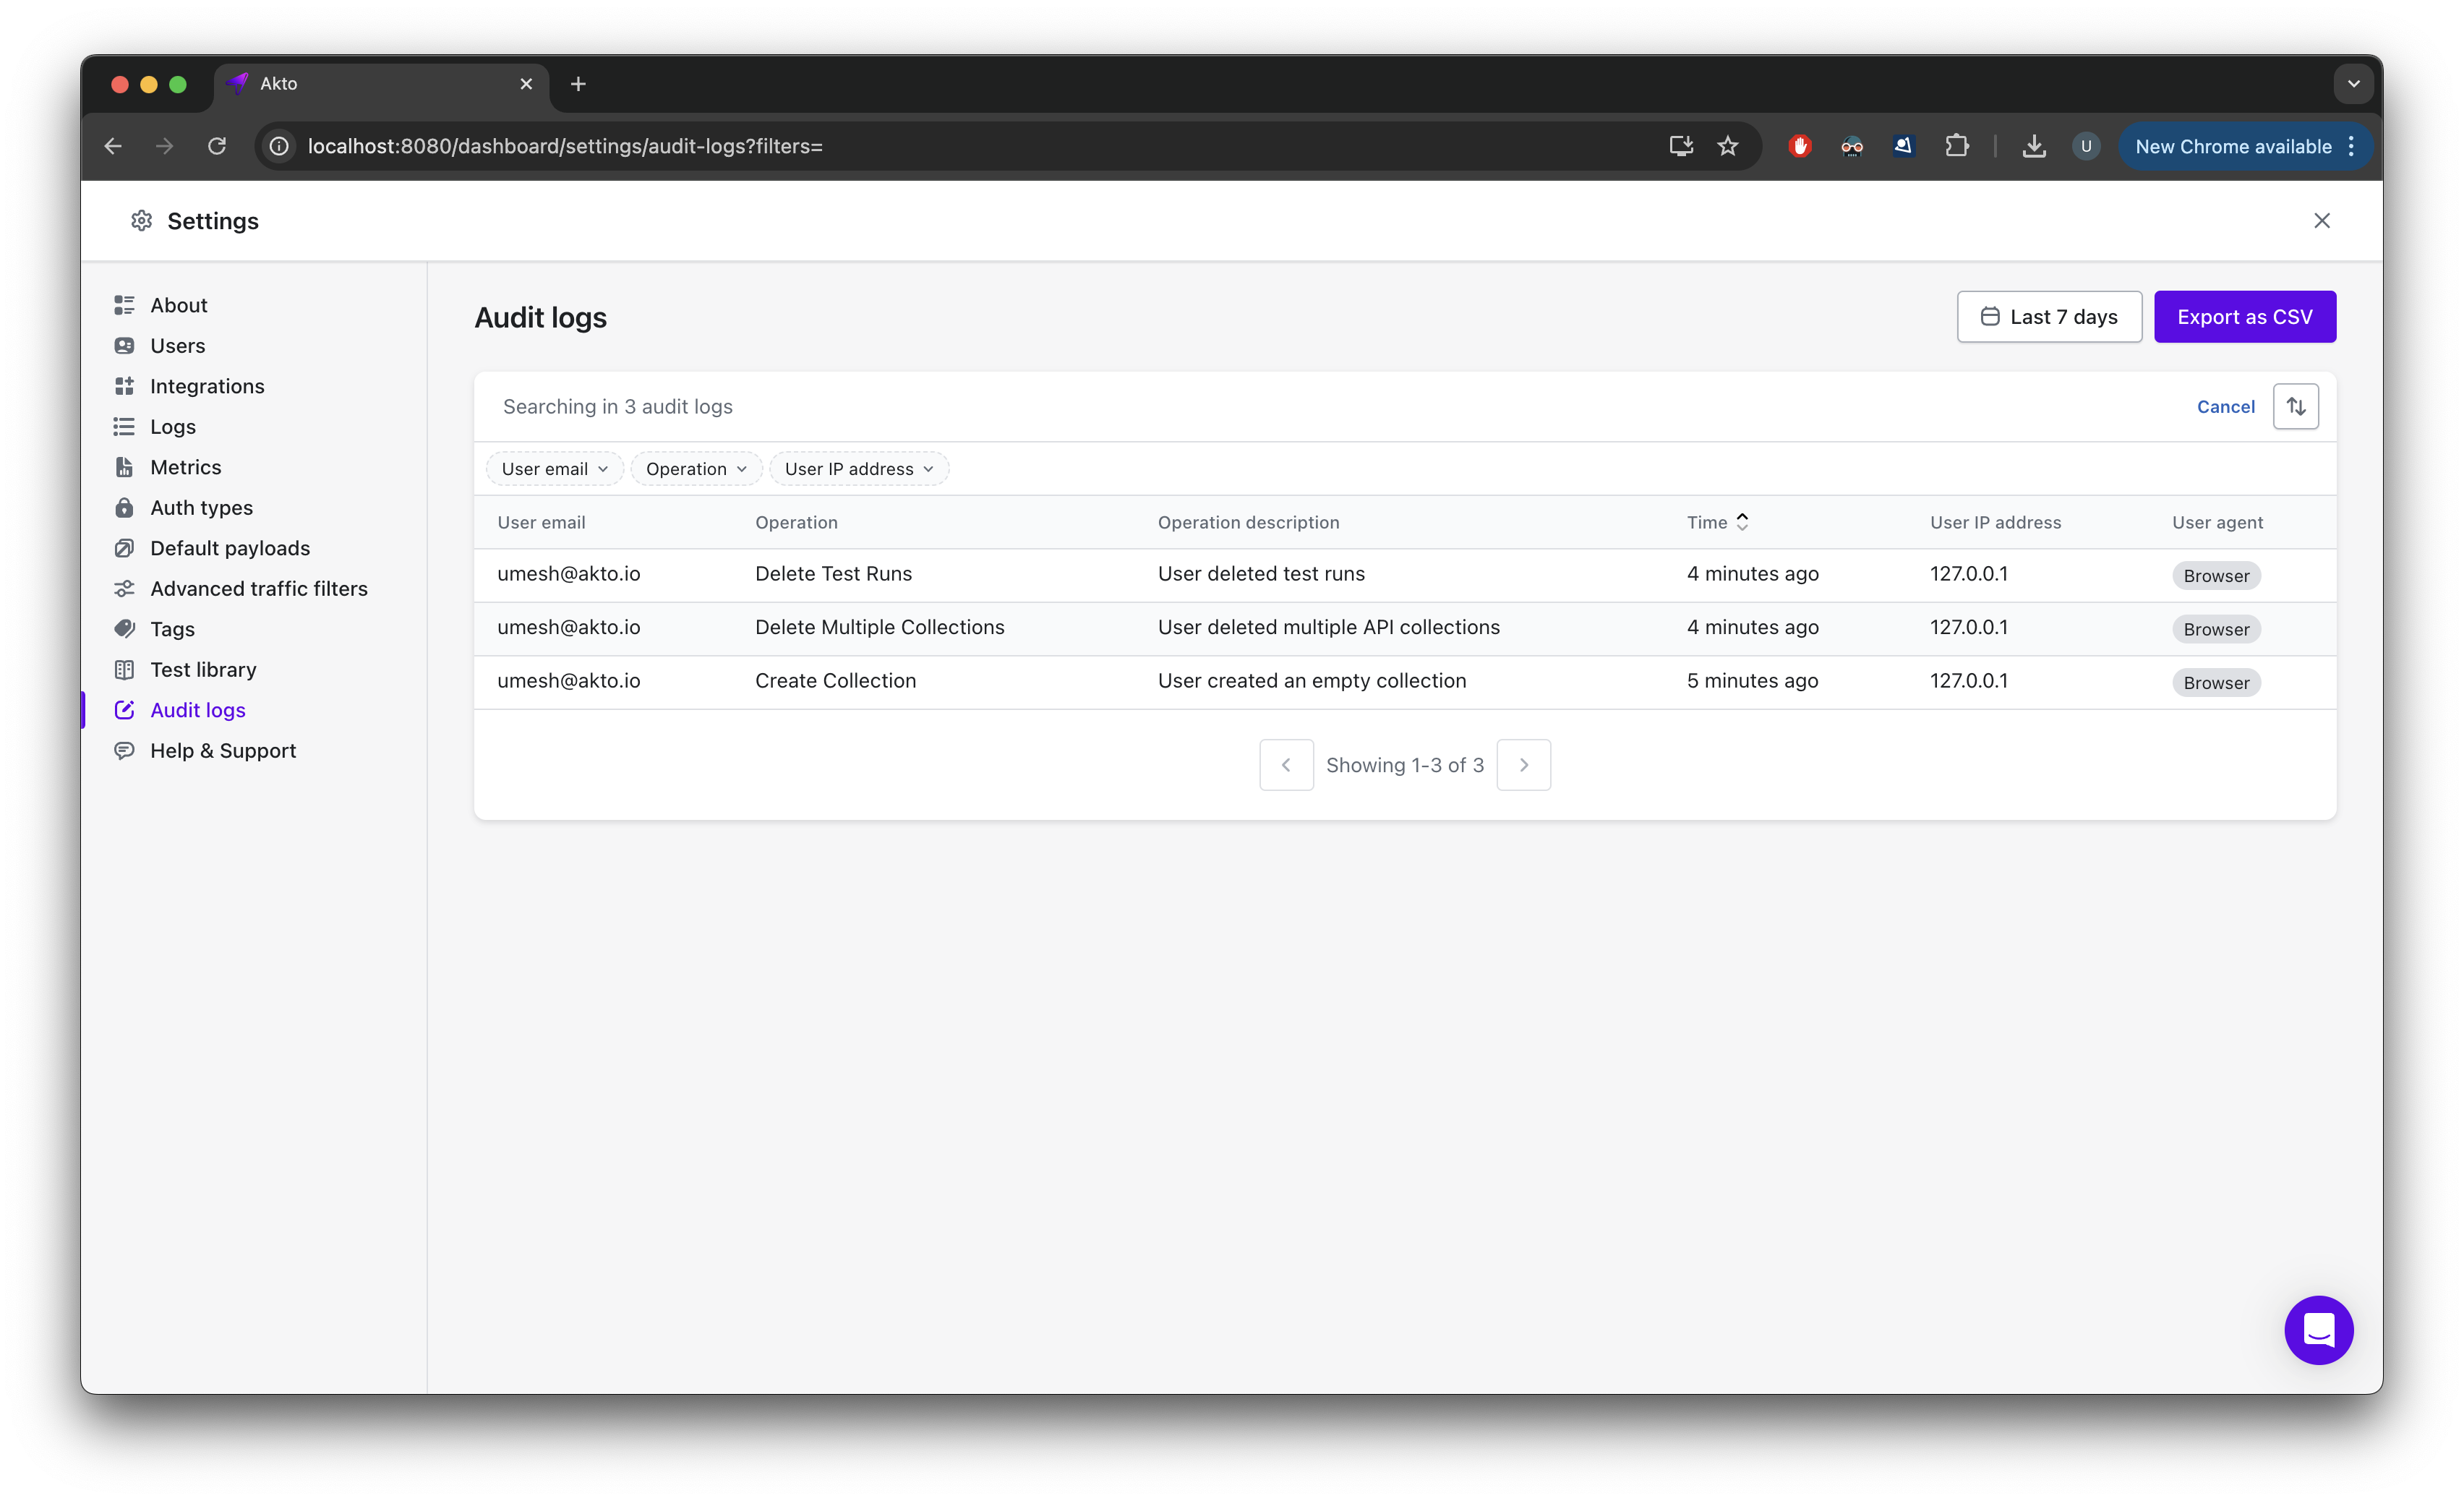The width and height of the screenshot is (2464, 1501).
Task: Expand the Operation filter dropdown
Action: click(x=696, y=469)
